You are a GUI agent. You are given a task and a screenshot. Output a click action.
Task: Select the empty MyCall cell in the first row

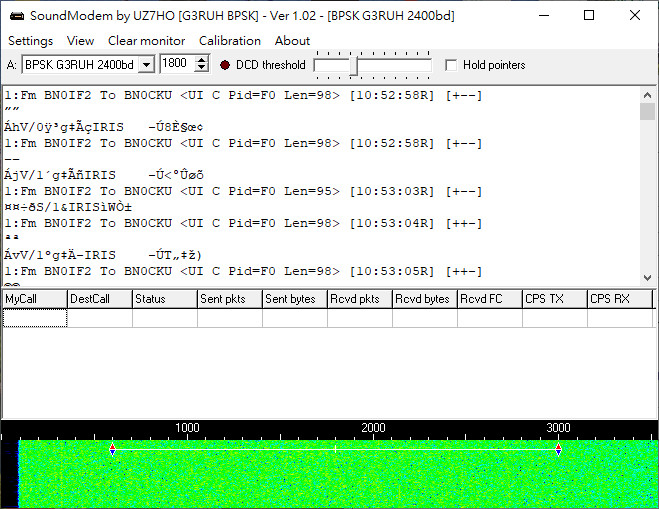pos(35,318)
